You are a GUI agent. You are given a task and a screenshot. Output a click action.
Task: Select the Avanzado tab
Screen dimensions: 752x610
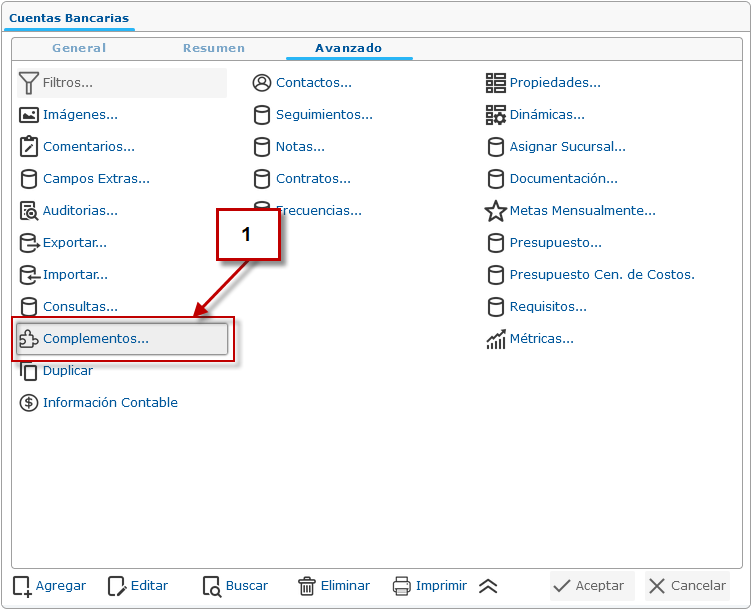349,48
